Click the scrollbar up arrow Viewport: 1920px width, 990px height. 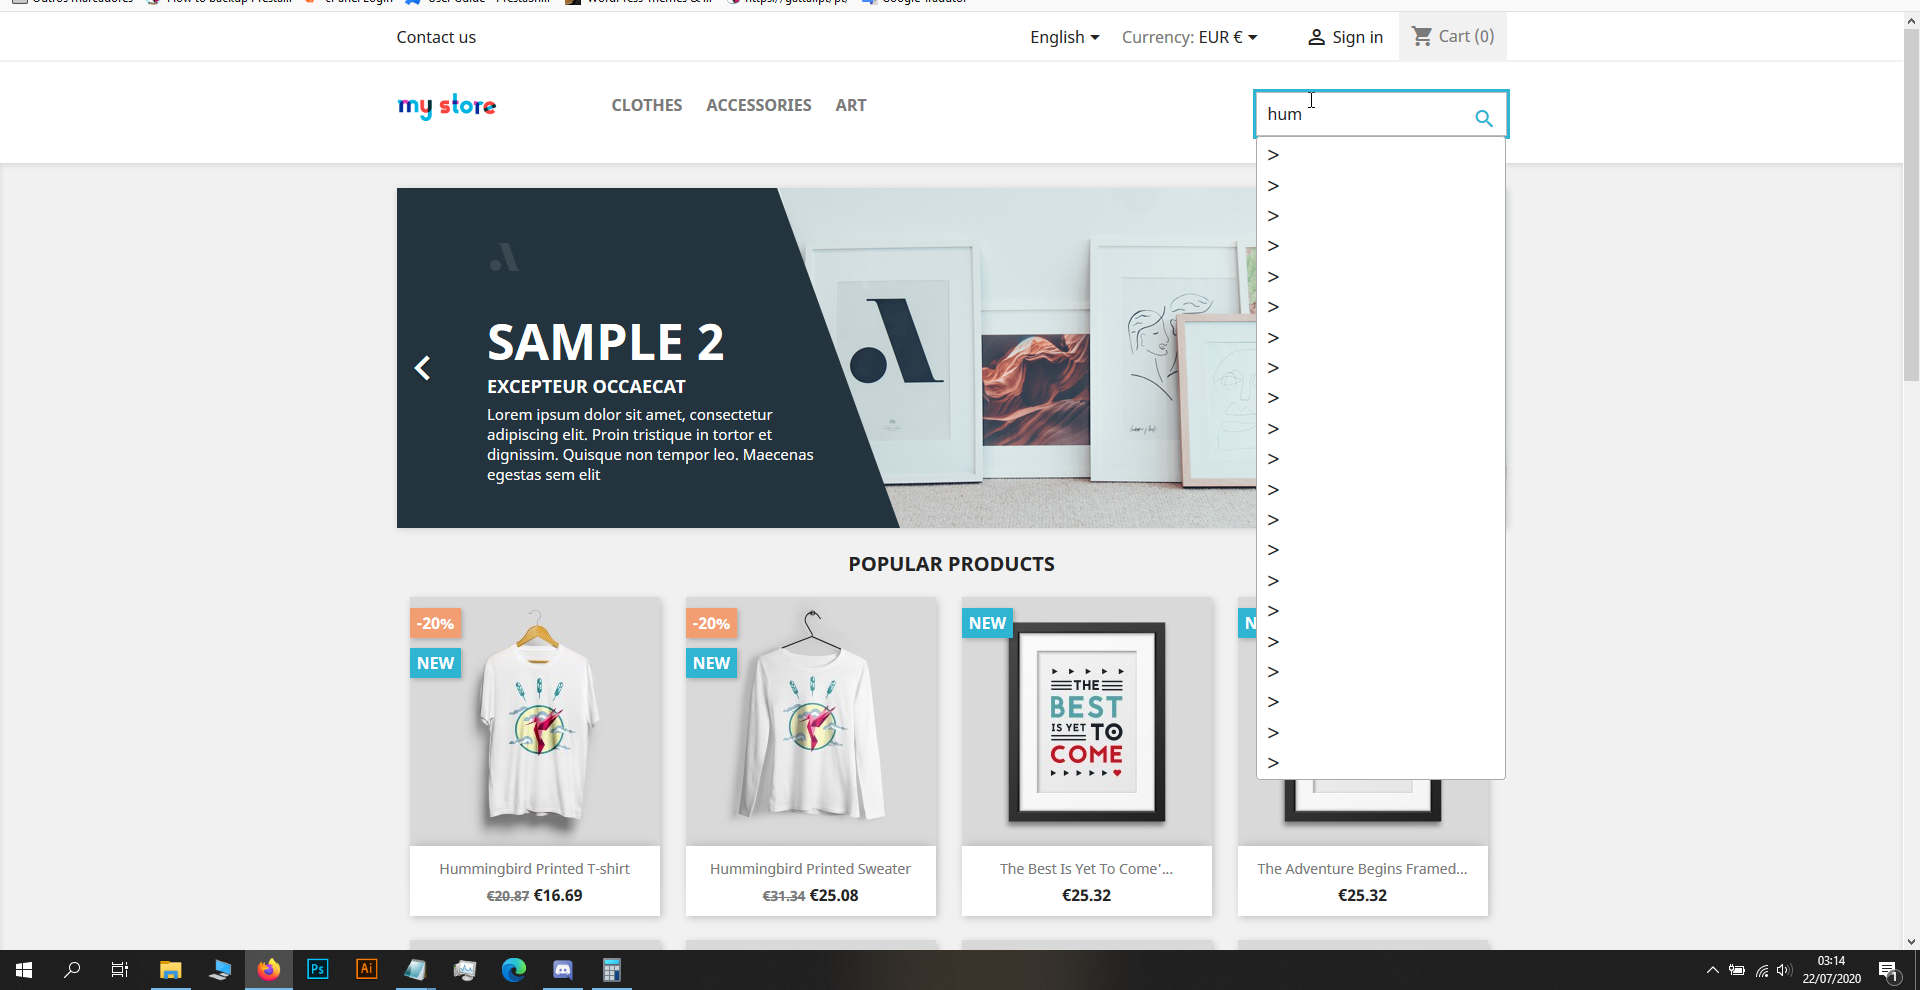(x=1911, y=21)
